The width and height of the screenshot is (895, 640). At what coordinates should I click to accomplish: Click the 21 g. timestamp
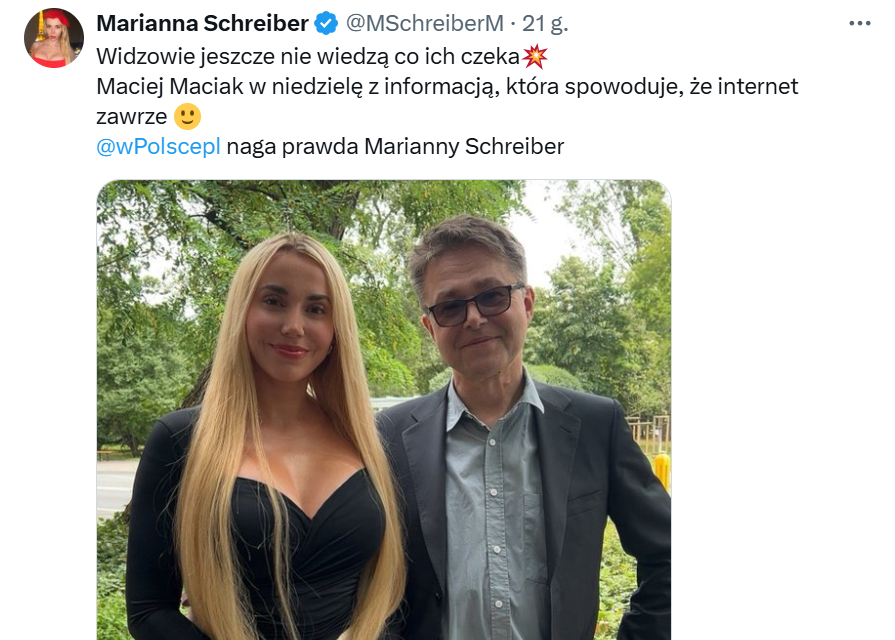click(x=545, y=23)
